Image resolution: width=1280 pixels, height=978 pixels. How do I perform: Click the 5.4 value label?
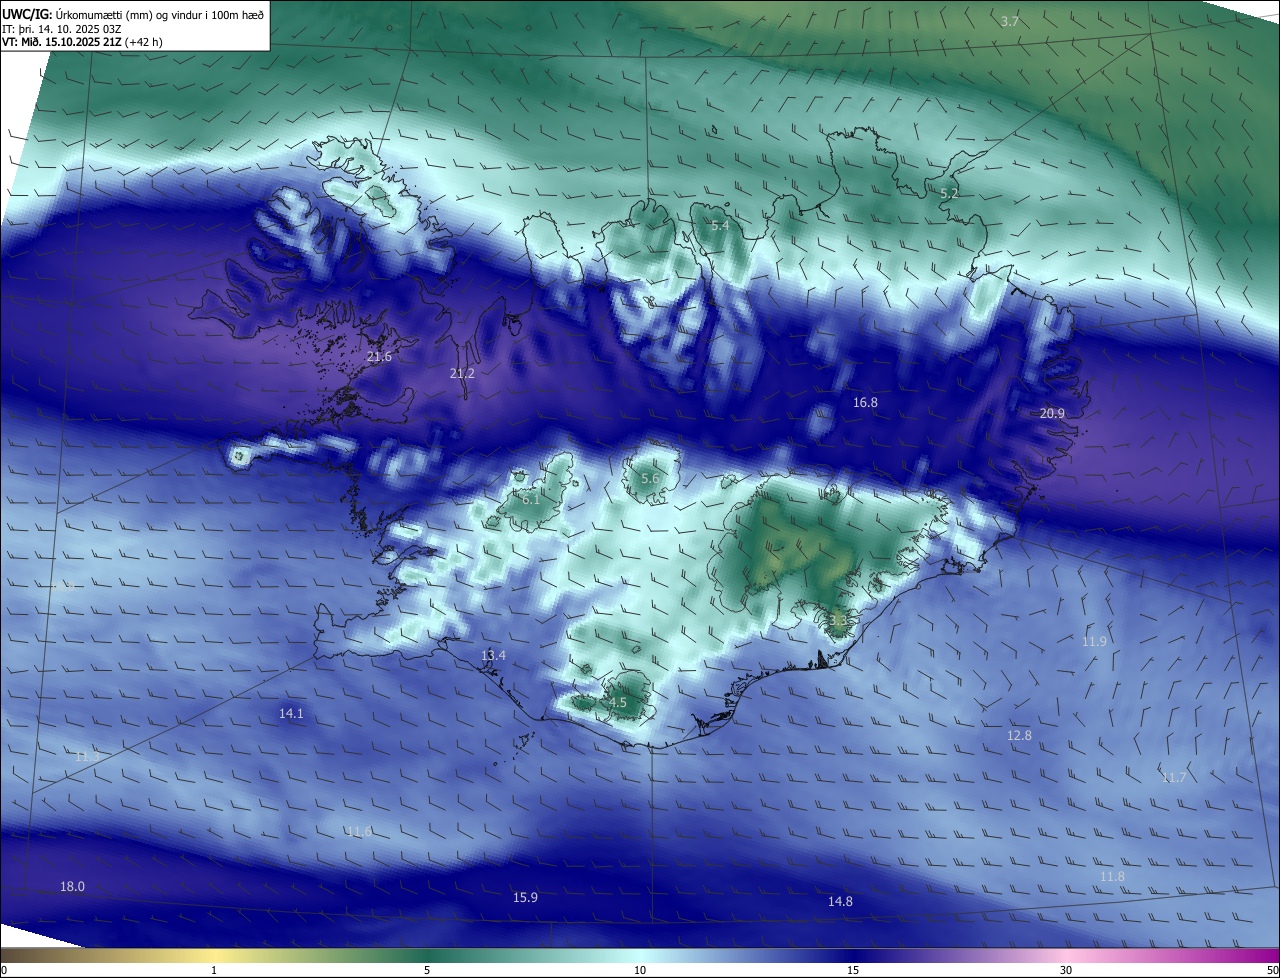coord(720,226)
